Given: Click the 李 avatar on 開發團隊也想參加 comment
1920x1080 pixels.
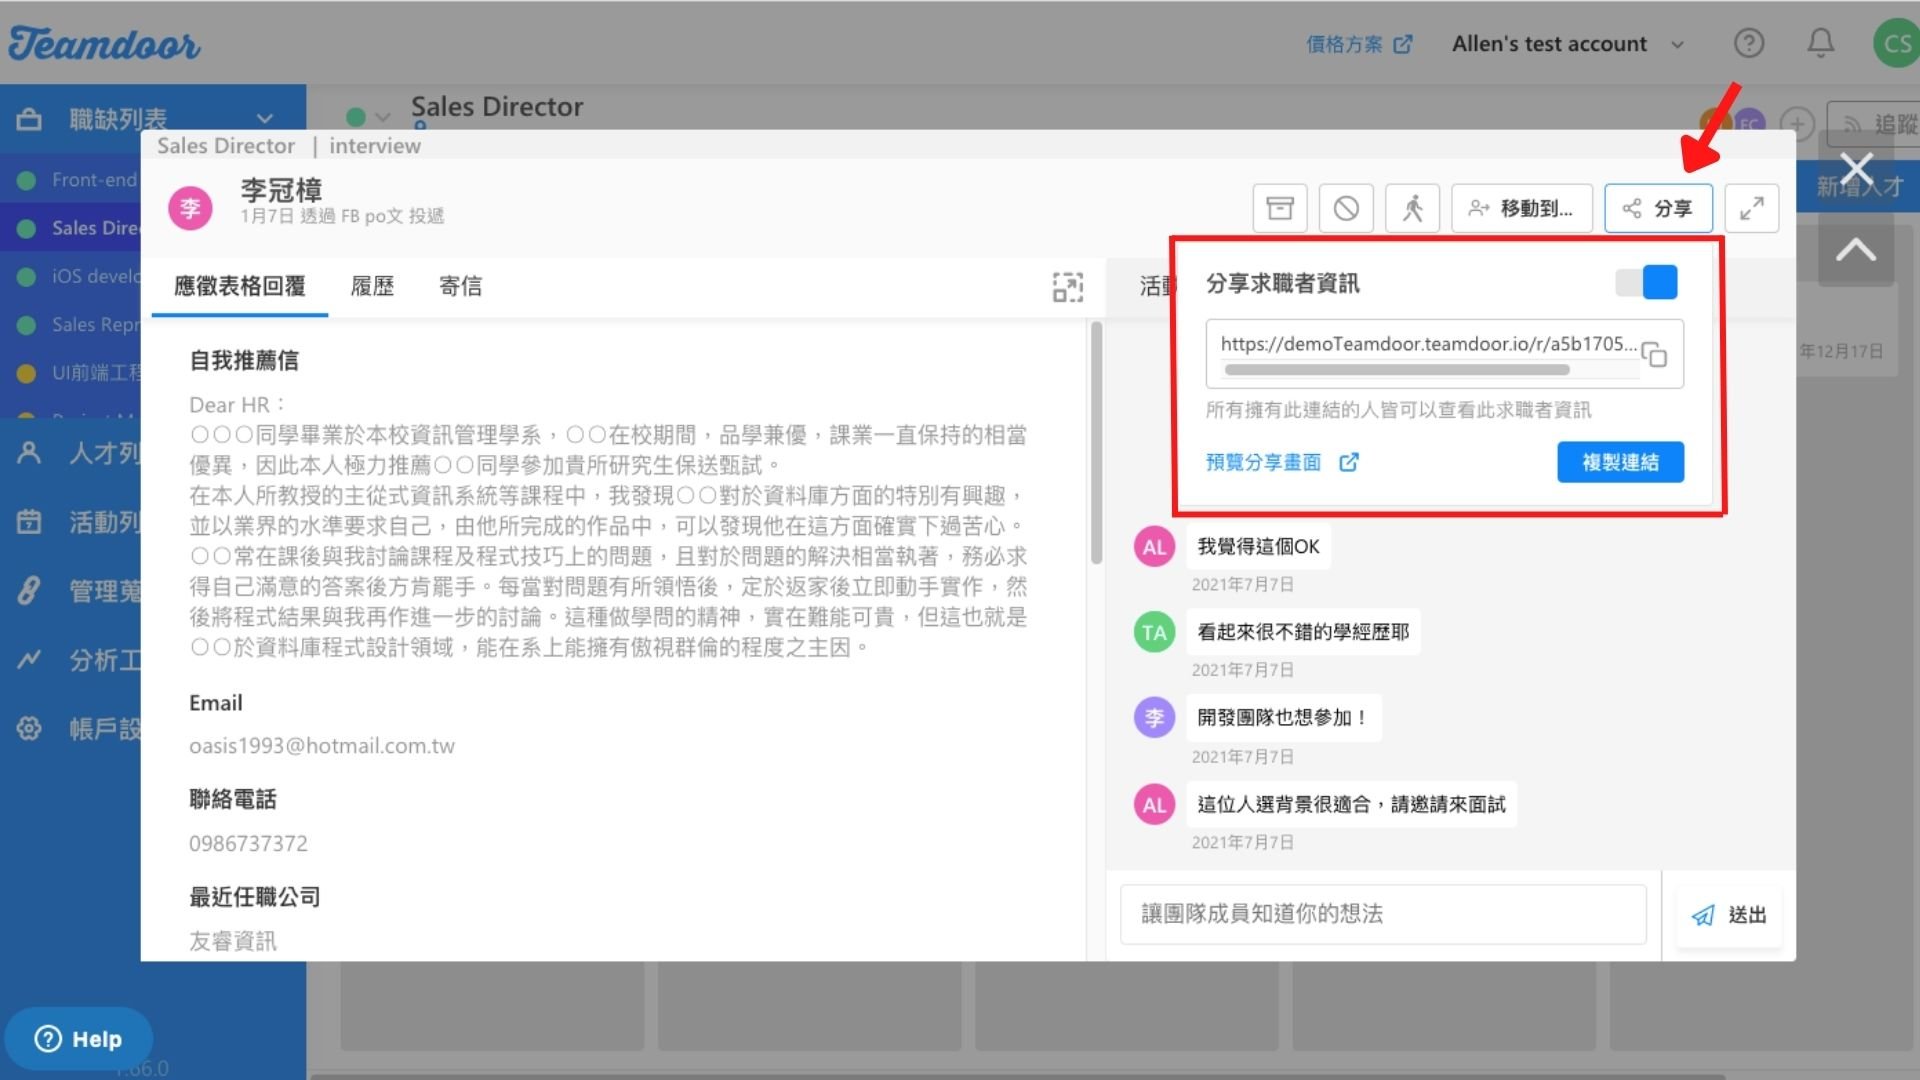Looking at the screenshot, I should [1154, 718].
